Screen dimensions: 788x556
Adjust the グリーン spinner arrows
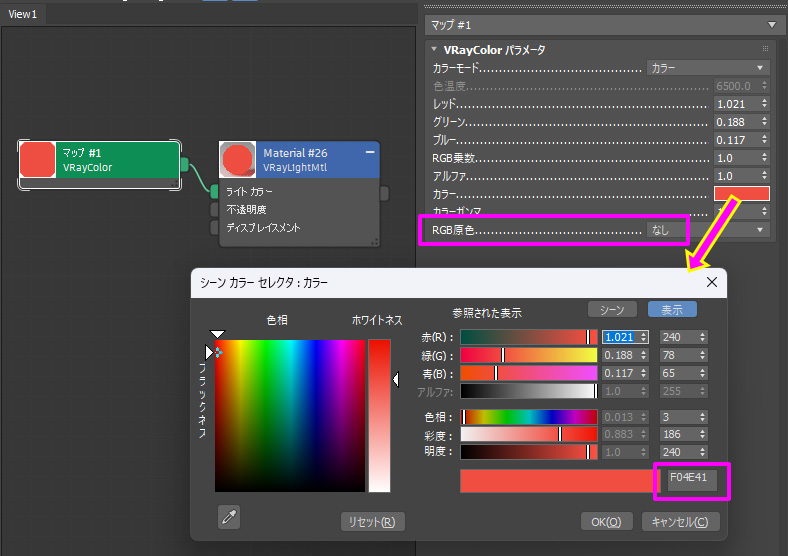pyautogui.click(x=764, y=122)
